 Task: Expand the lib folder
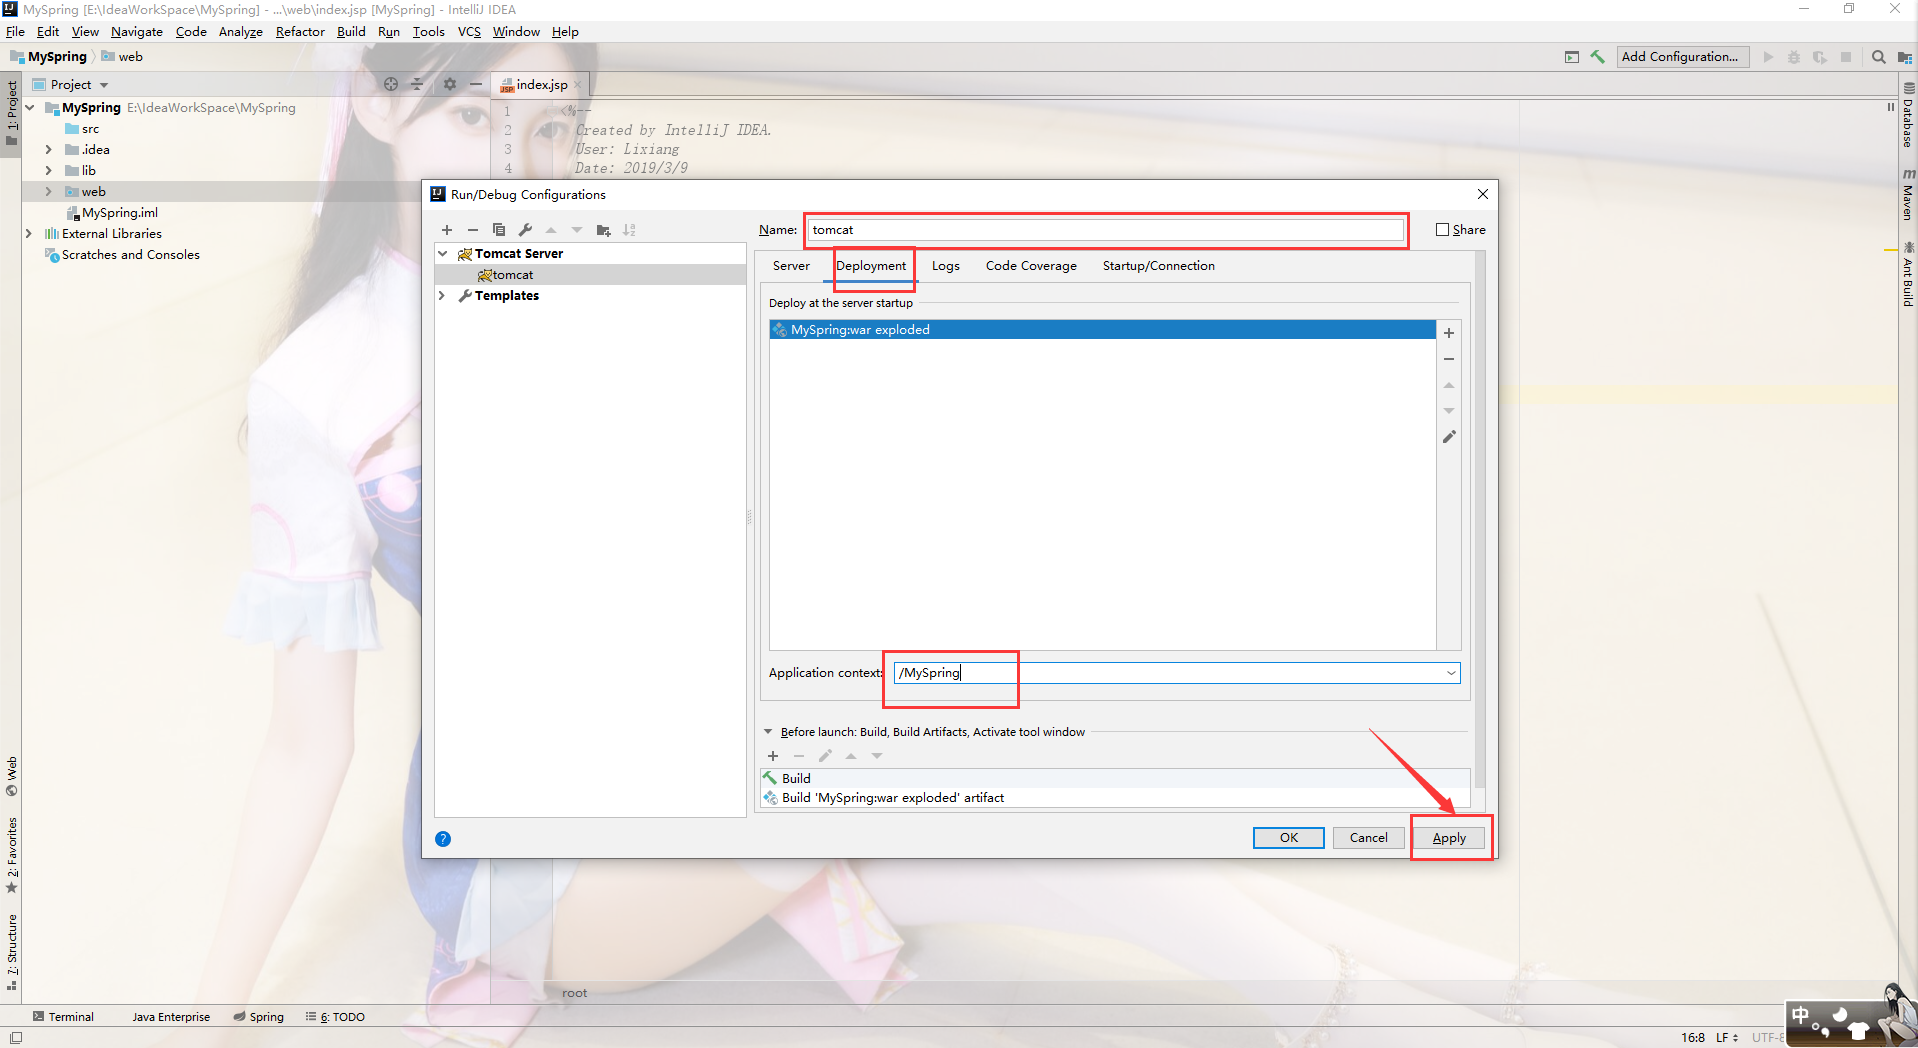pos(48,171)
